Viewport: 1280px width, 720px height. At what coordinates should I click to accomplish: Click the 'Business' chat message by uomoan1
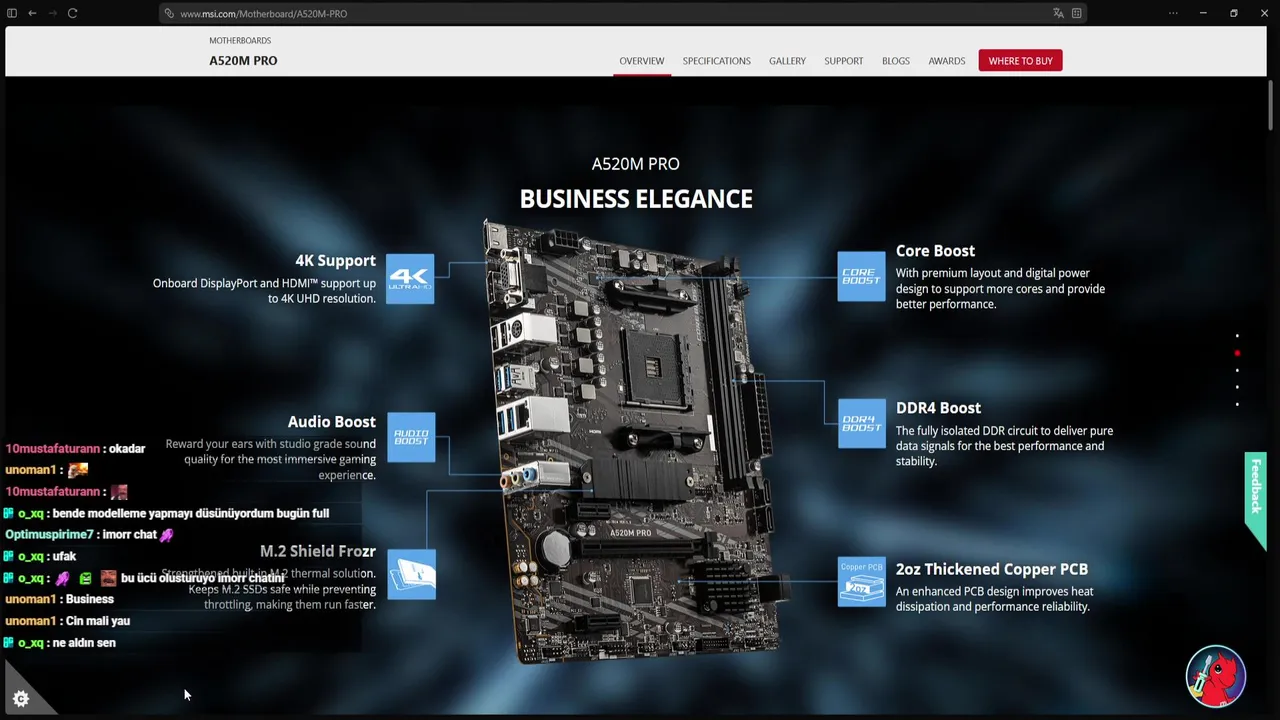point(90,599)
